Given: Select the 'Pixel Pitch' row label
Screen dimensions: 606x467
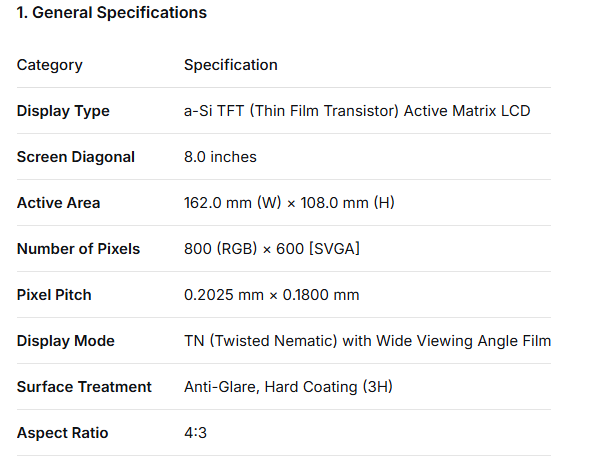Looking at the screenshot, I should coord(54,295).
